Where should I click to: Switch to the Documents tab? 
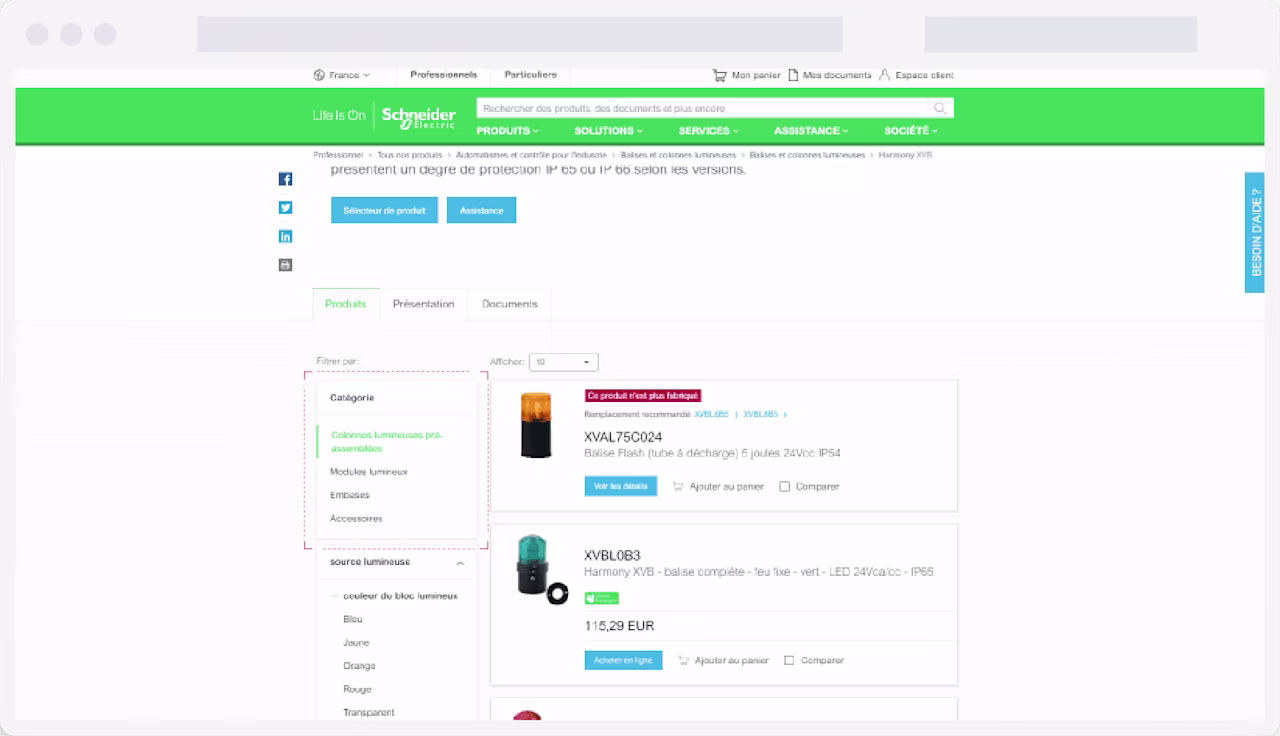coord(510,304)
